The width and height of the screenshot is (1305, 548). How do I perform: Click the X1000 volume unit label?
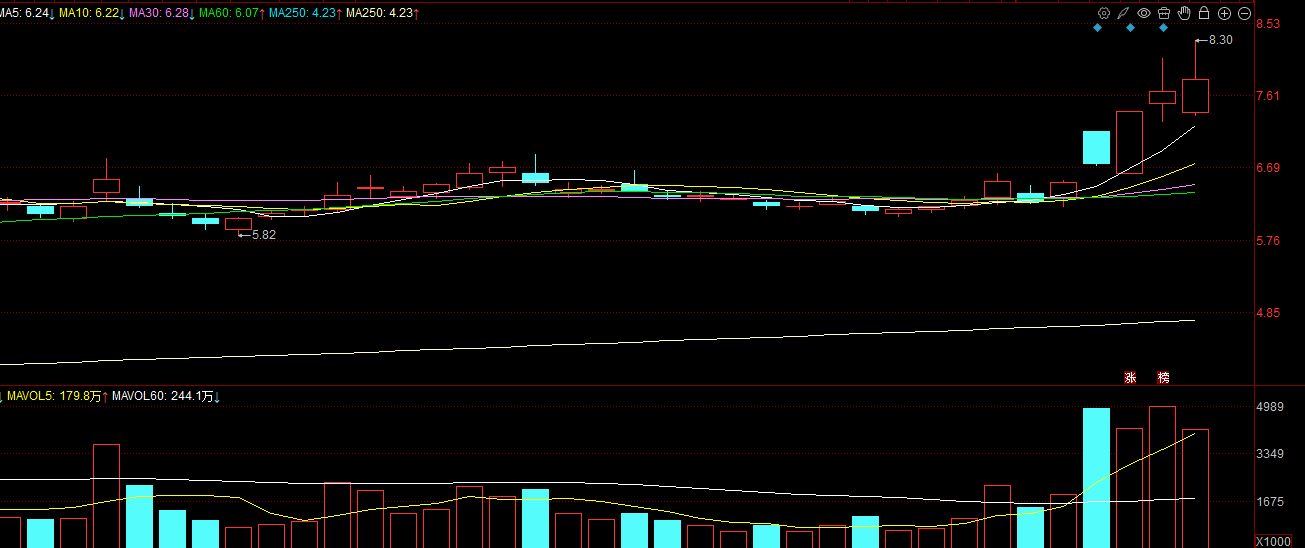(1272, 541)
